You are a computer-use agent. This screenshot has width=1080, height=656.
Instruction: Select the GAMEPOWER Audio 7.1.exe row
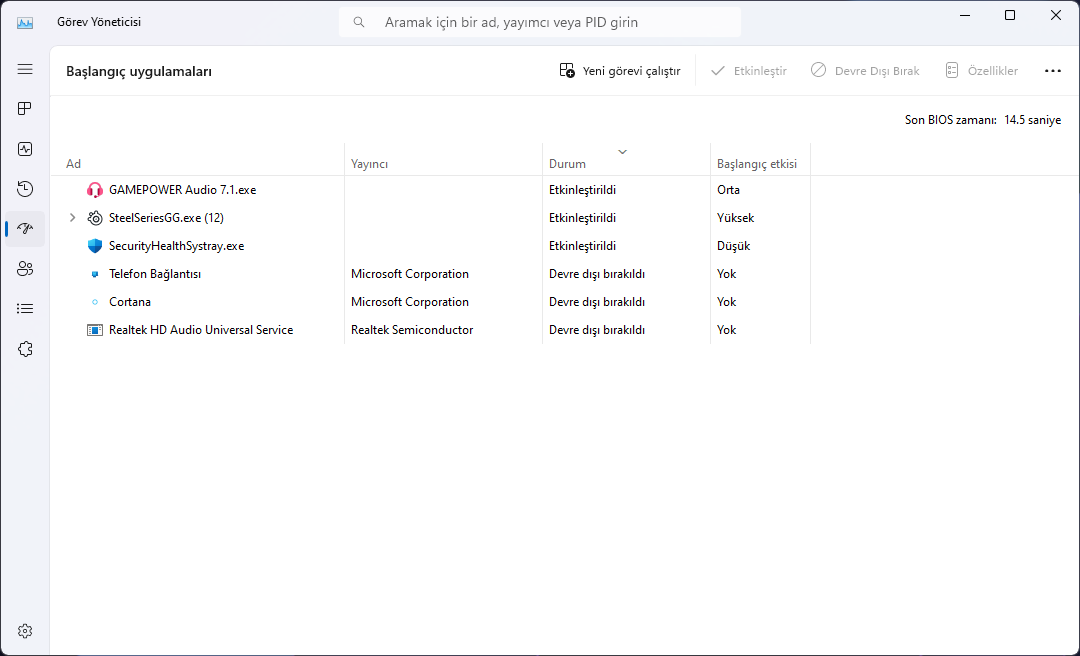click(x=182, y=190)
